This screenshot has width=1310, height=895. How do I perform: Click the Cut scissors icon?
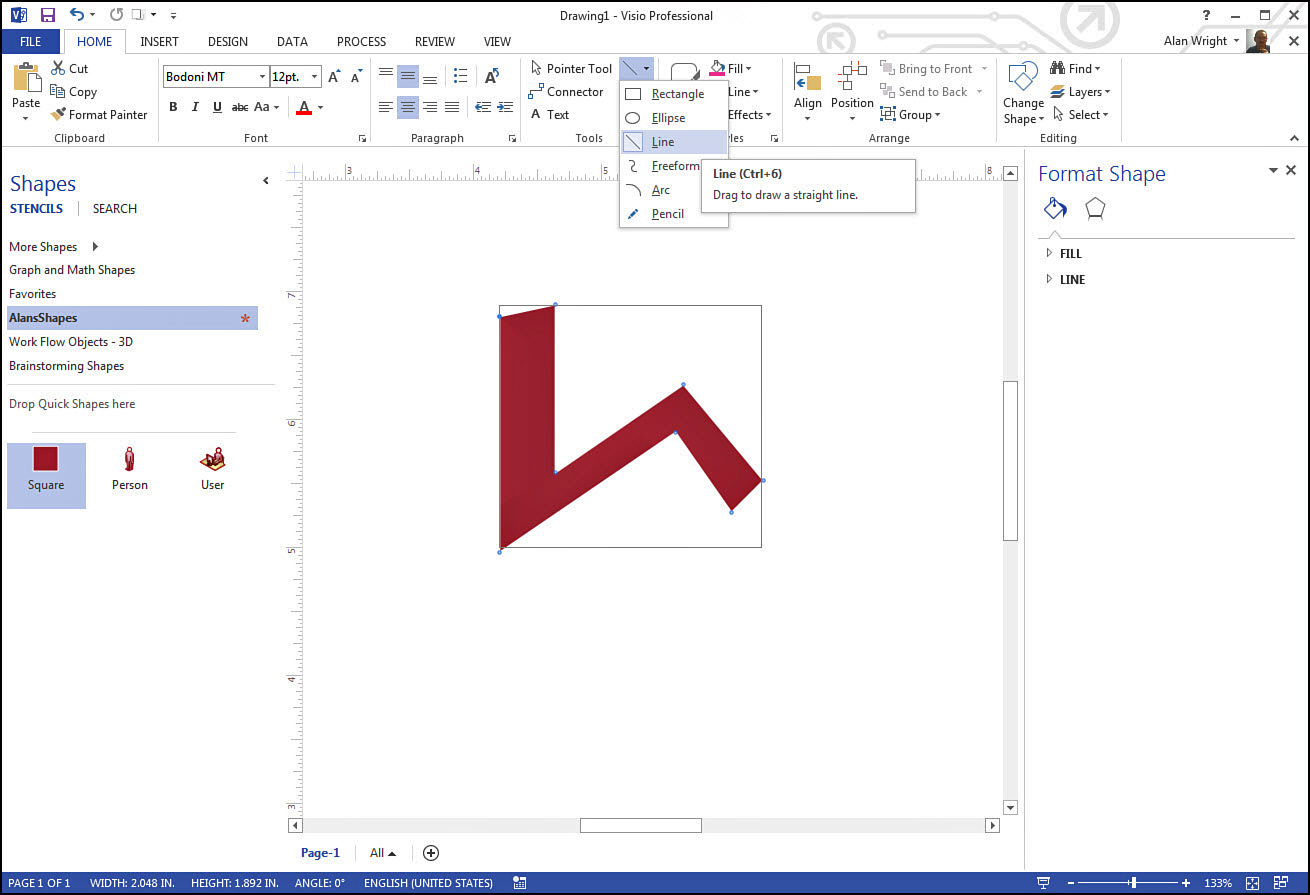coord(58,69)
